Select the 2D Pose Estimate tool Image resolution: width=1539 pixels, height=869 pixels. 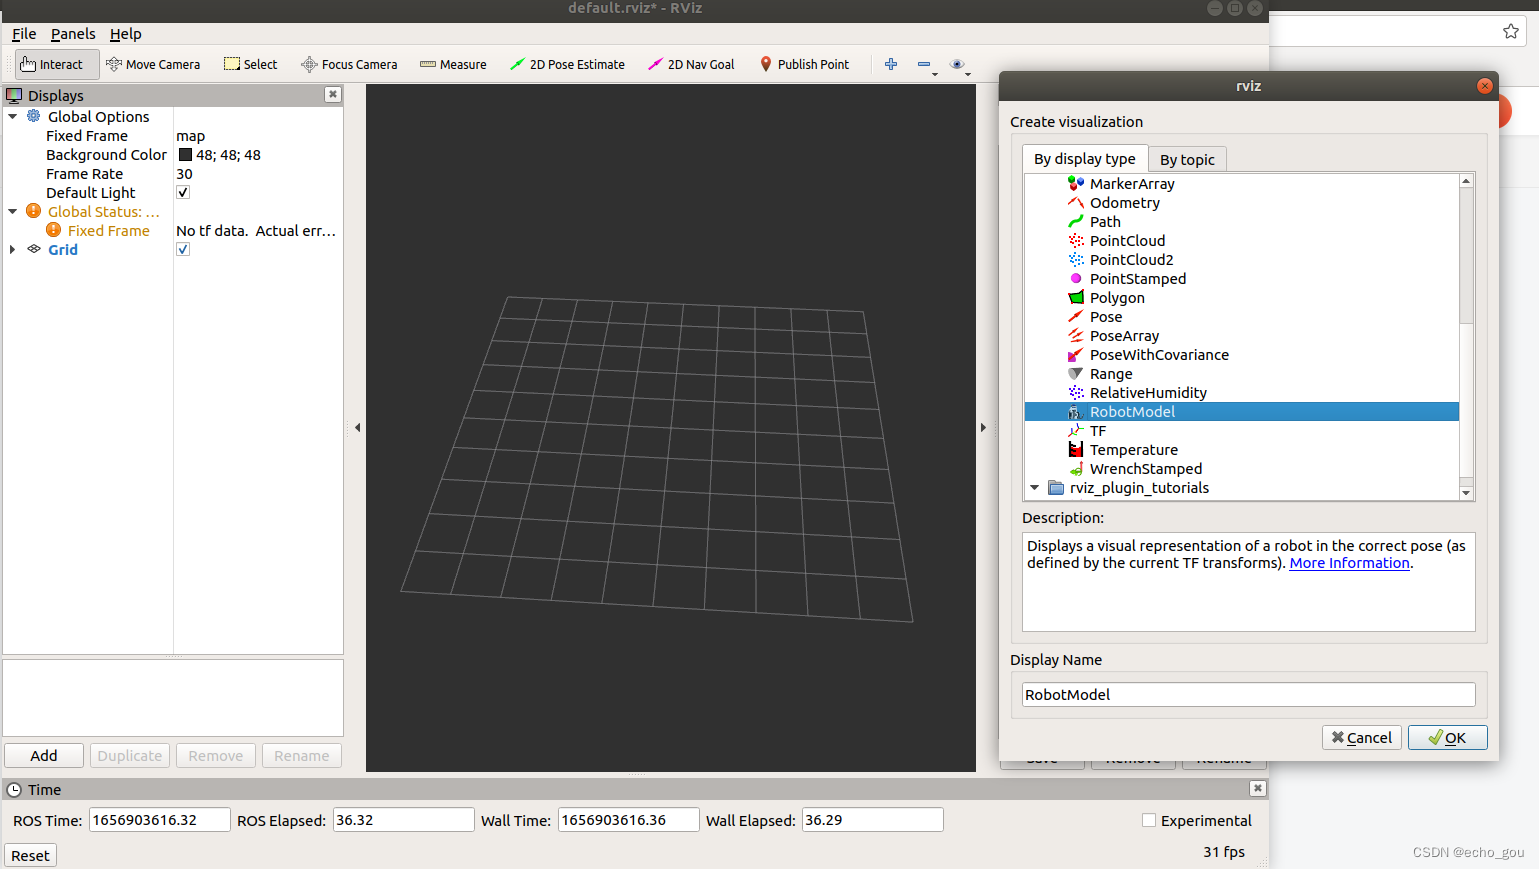coord(567,64)
